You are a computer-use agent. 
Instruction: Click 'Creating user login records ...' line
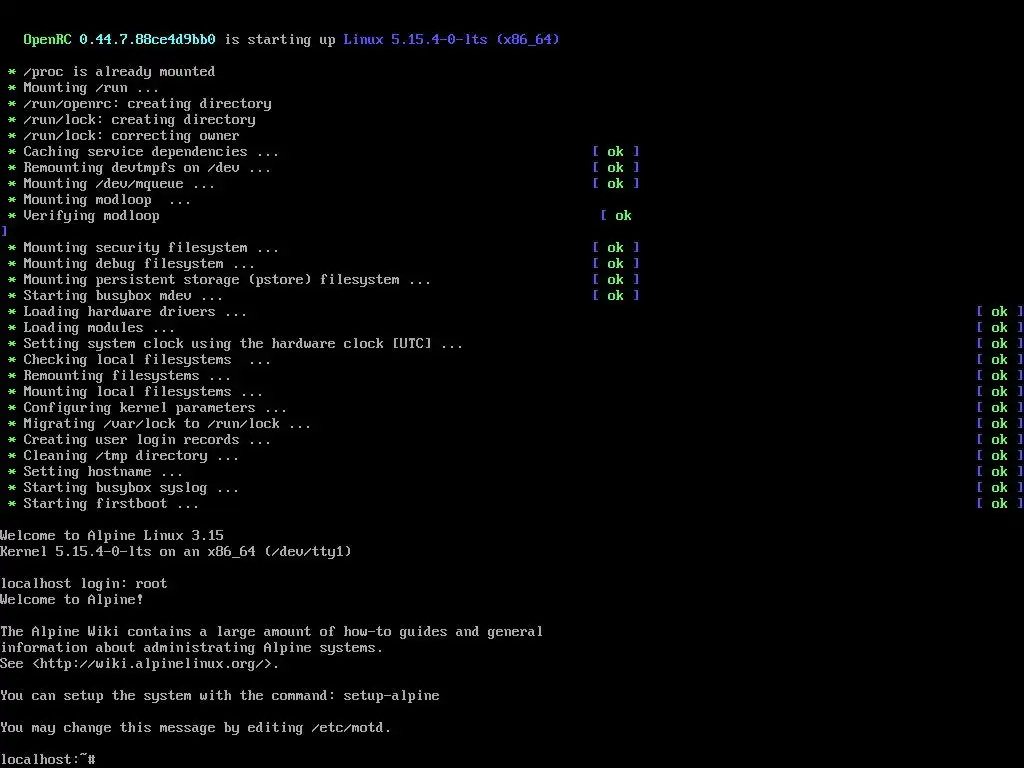tap(147, 440)
